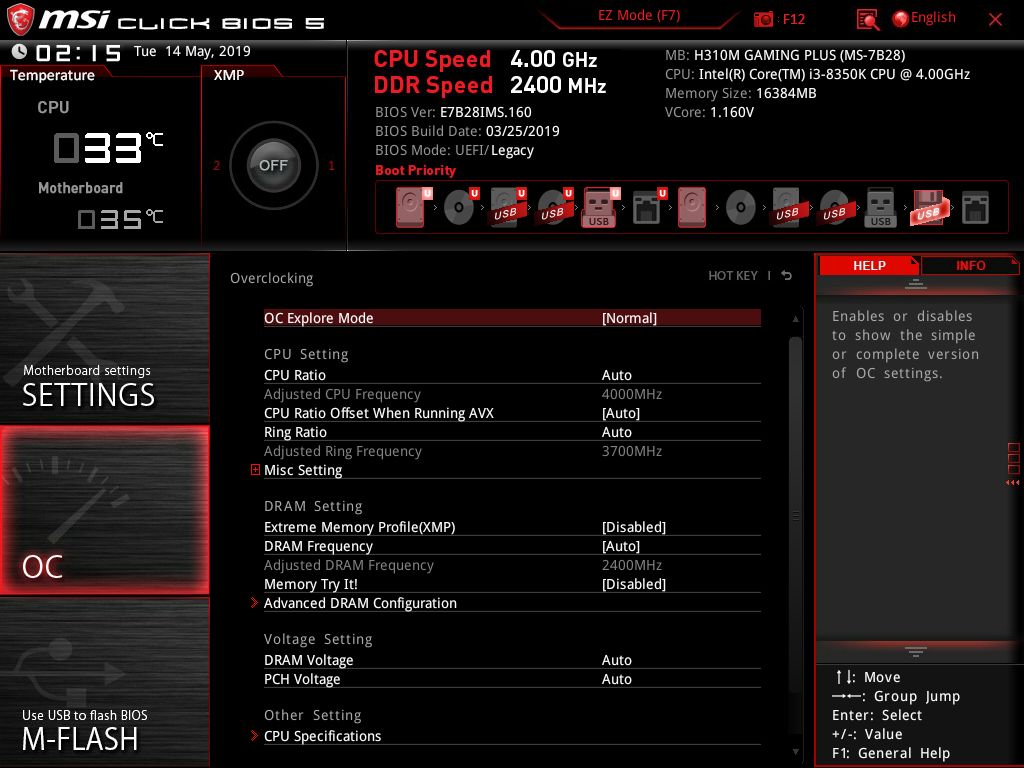Select the UEFI USB key boot icon
The image size is (1024, 768).
pyautogui.click(x=600, y=207)
